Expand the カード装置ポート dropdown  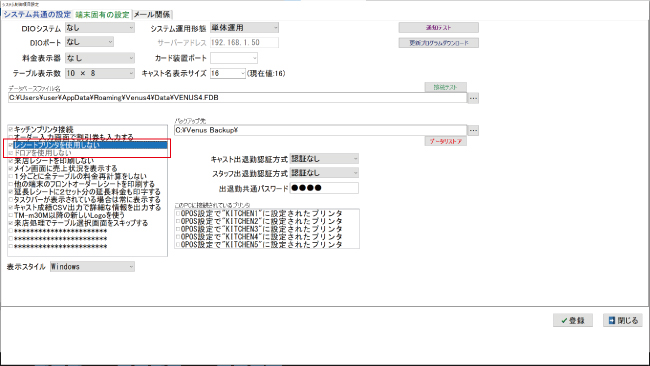pyautogui.click(x=234, y=58)
